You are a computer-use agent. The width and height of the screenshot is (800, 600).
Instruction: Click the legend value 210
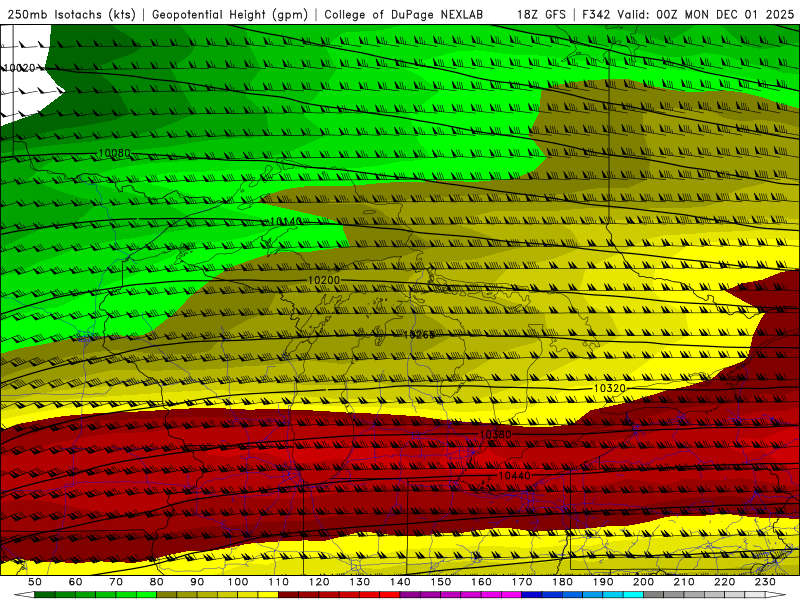click(684, 582)
